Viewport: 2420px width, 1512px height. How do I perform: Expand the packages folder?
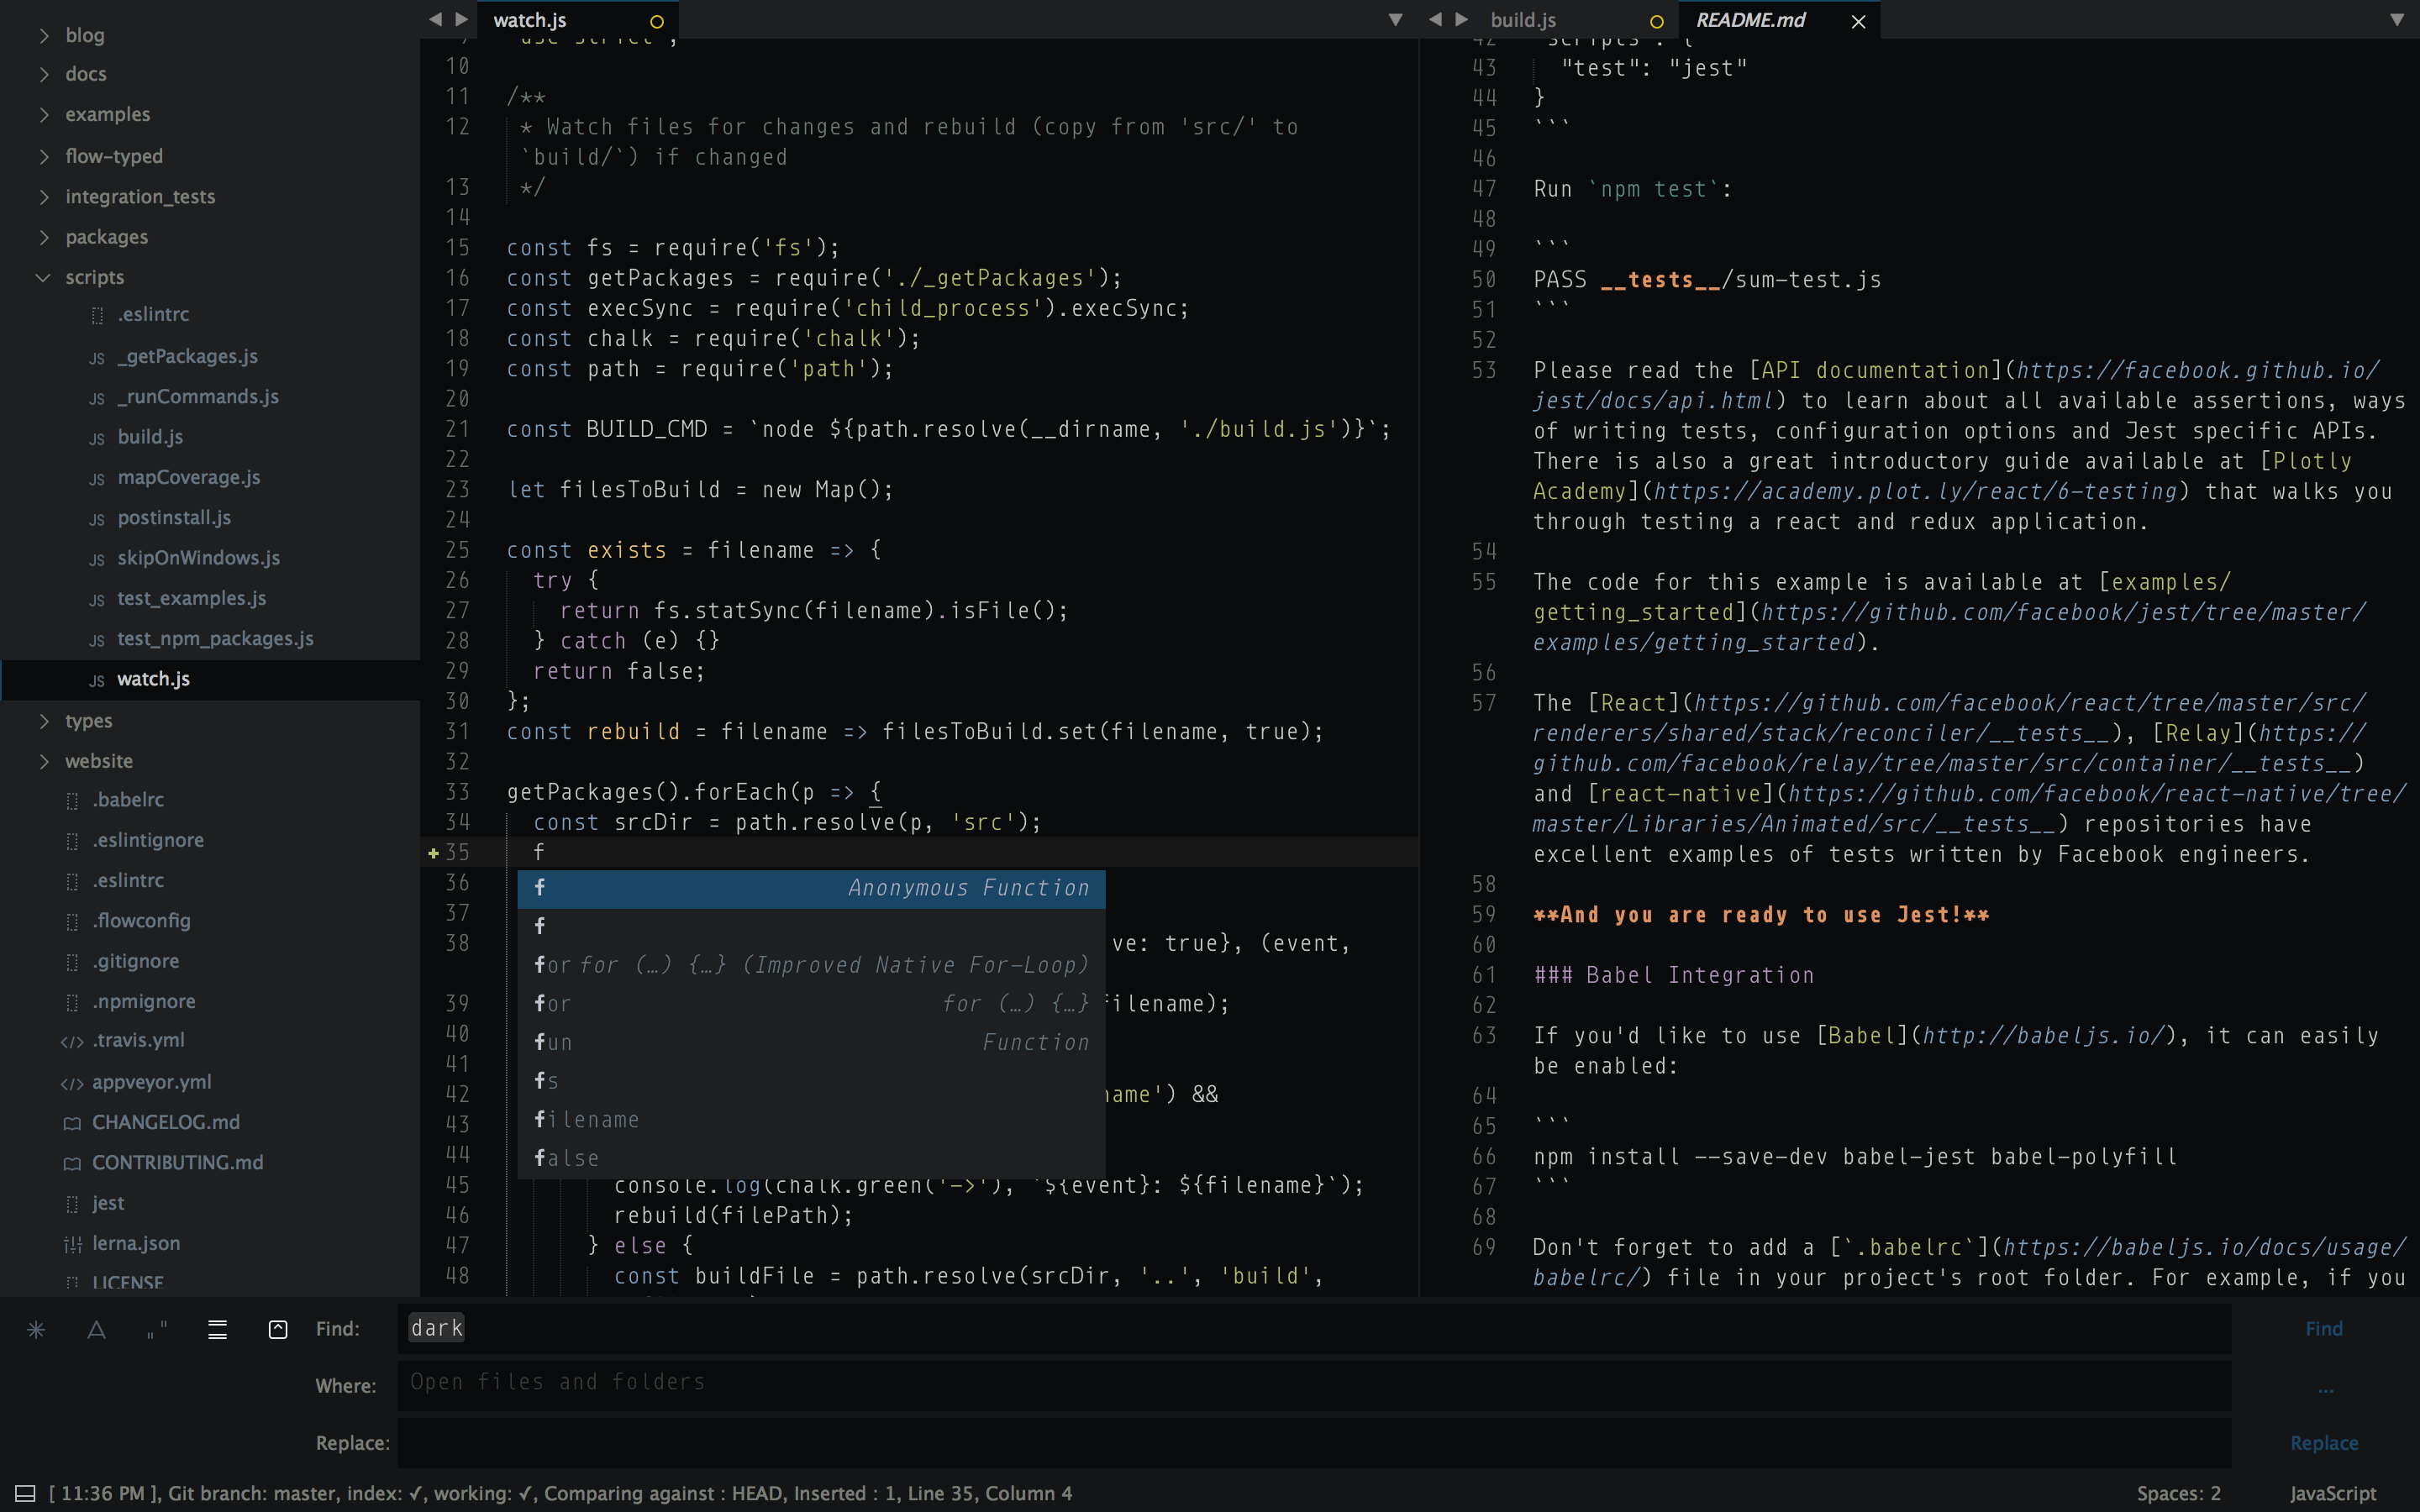tap(44, 237)
